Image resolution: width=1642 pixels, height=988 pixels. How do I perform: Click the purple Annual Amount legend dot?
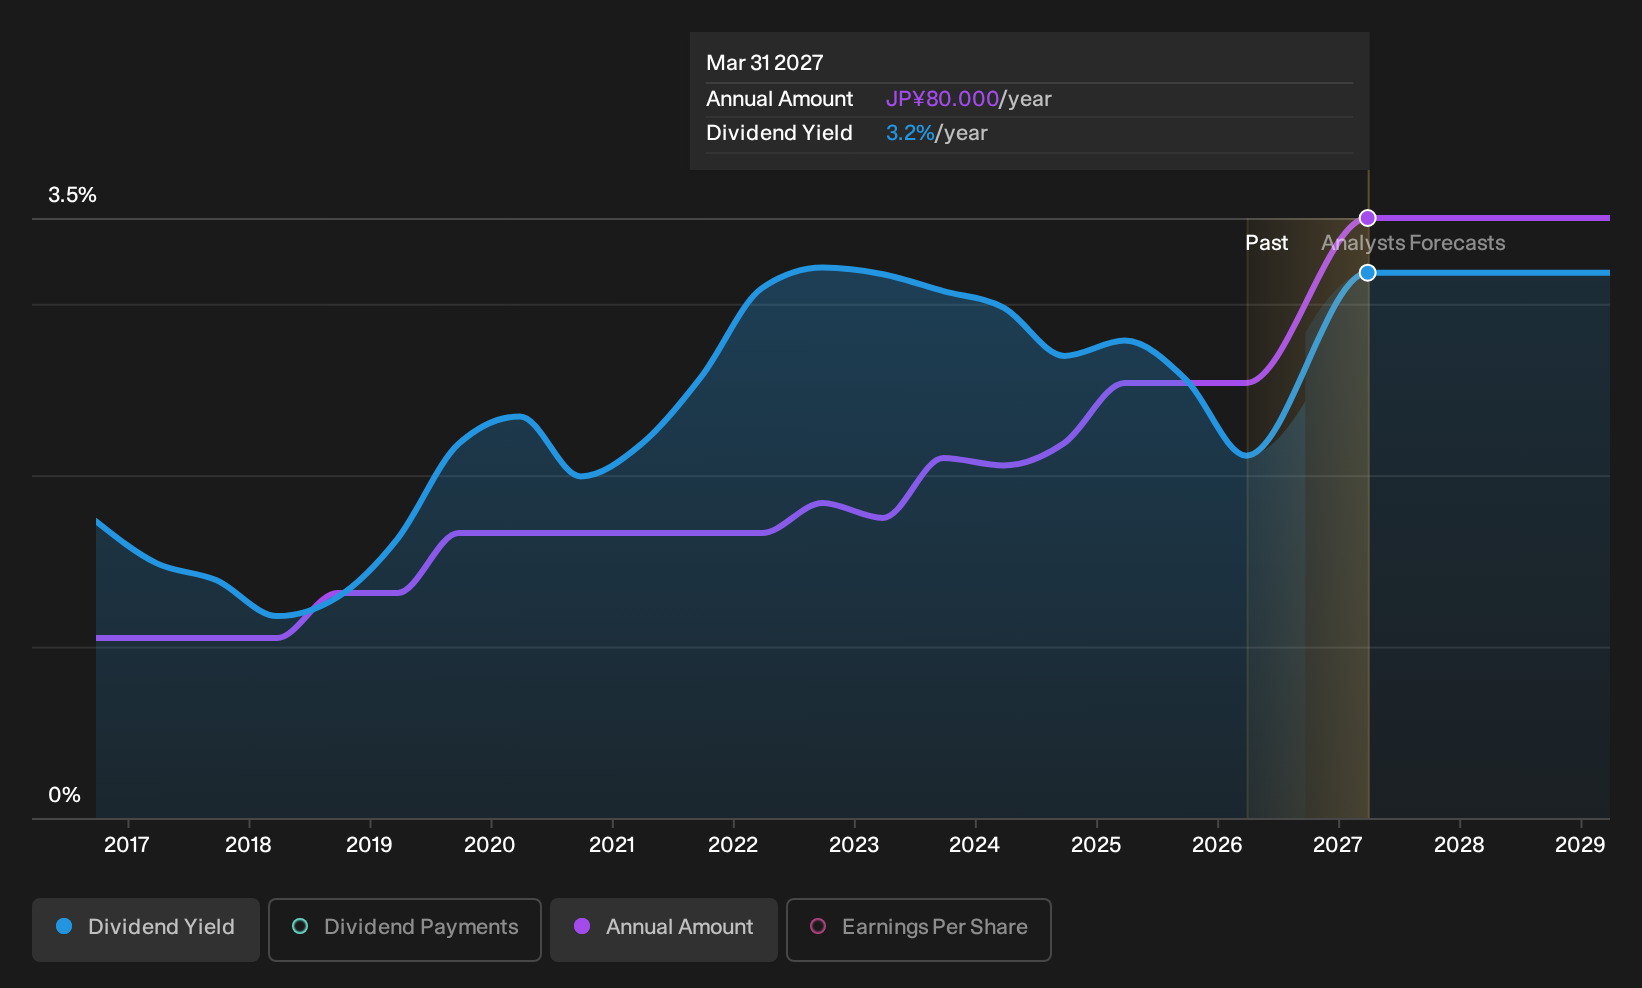(x=582, y=926)
